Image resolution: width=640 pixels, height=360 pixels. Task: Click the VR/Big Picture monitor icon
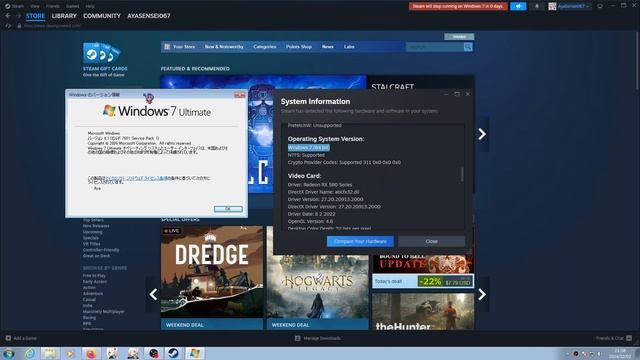click(600, 6)
